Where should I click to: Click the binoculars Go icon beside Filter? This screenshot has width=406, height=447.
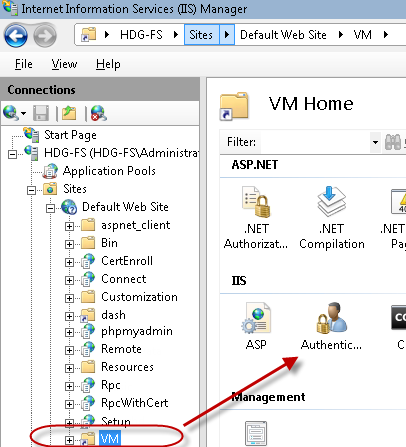click(393, 142)
